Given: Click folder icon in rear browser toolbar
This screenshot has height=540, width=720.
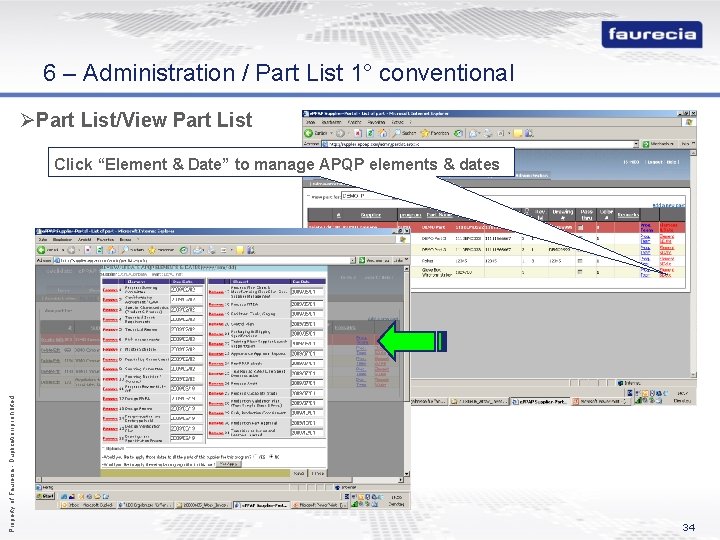Looking at the screenshot, I should (x=518, y=134).
